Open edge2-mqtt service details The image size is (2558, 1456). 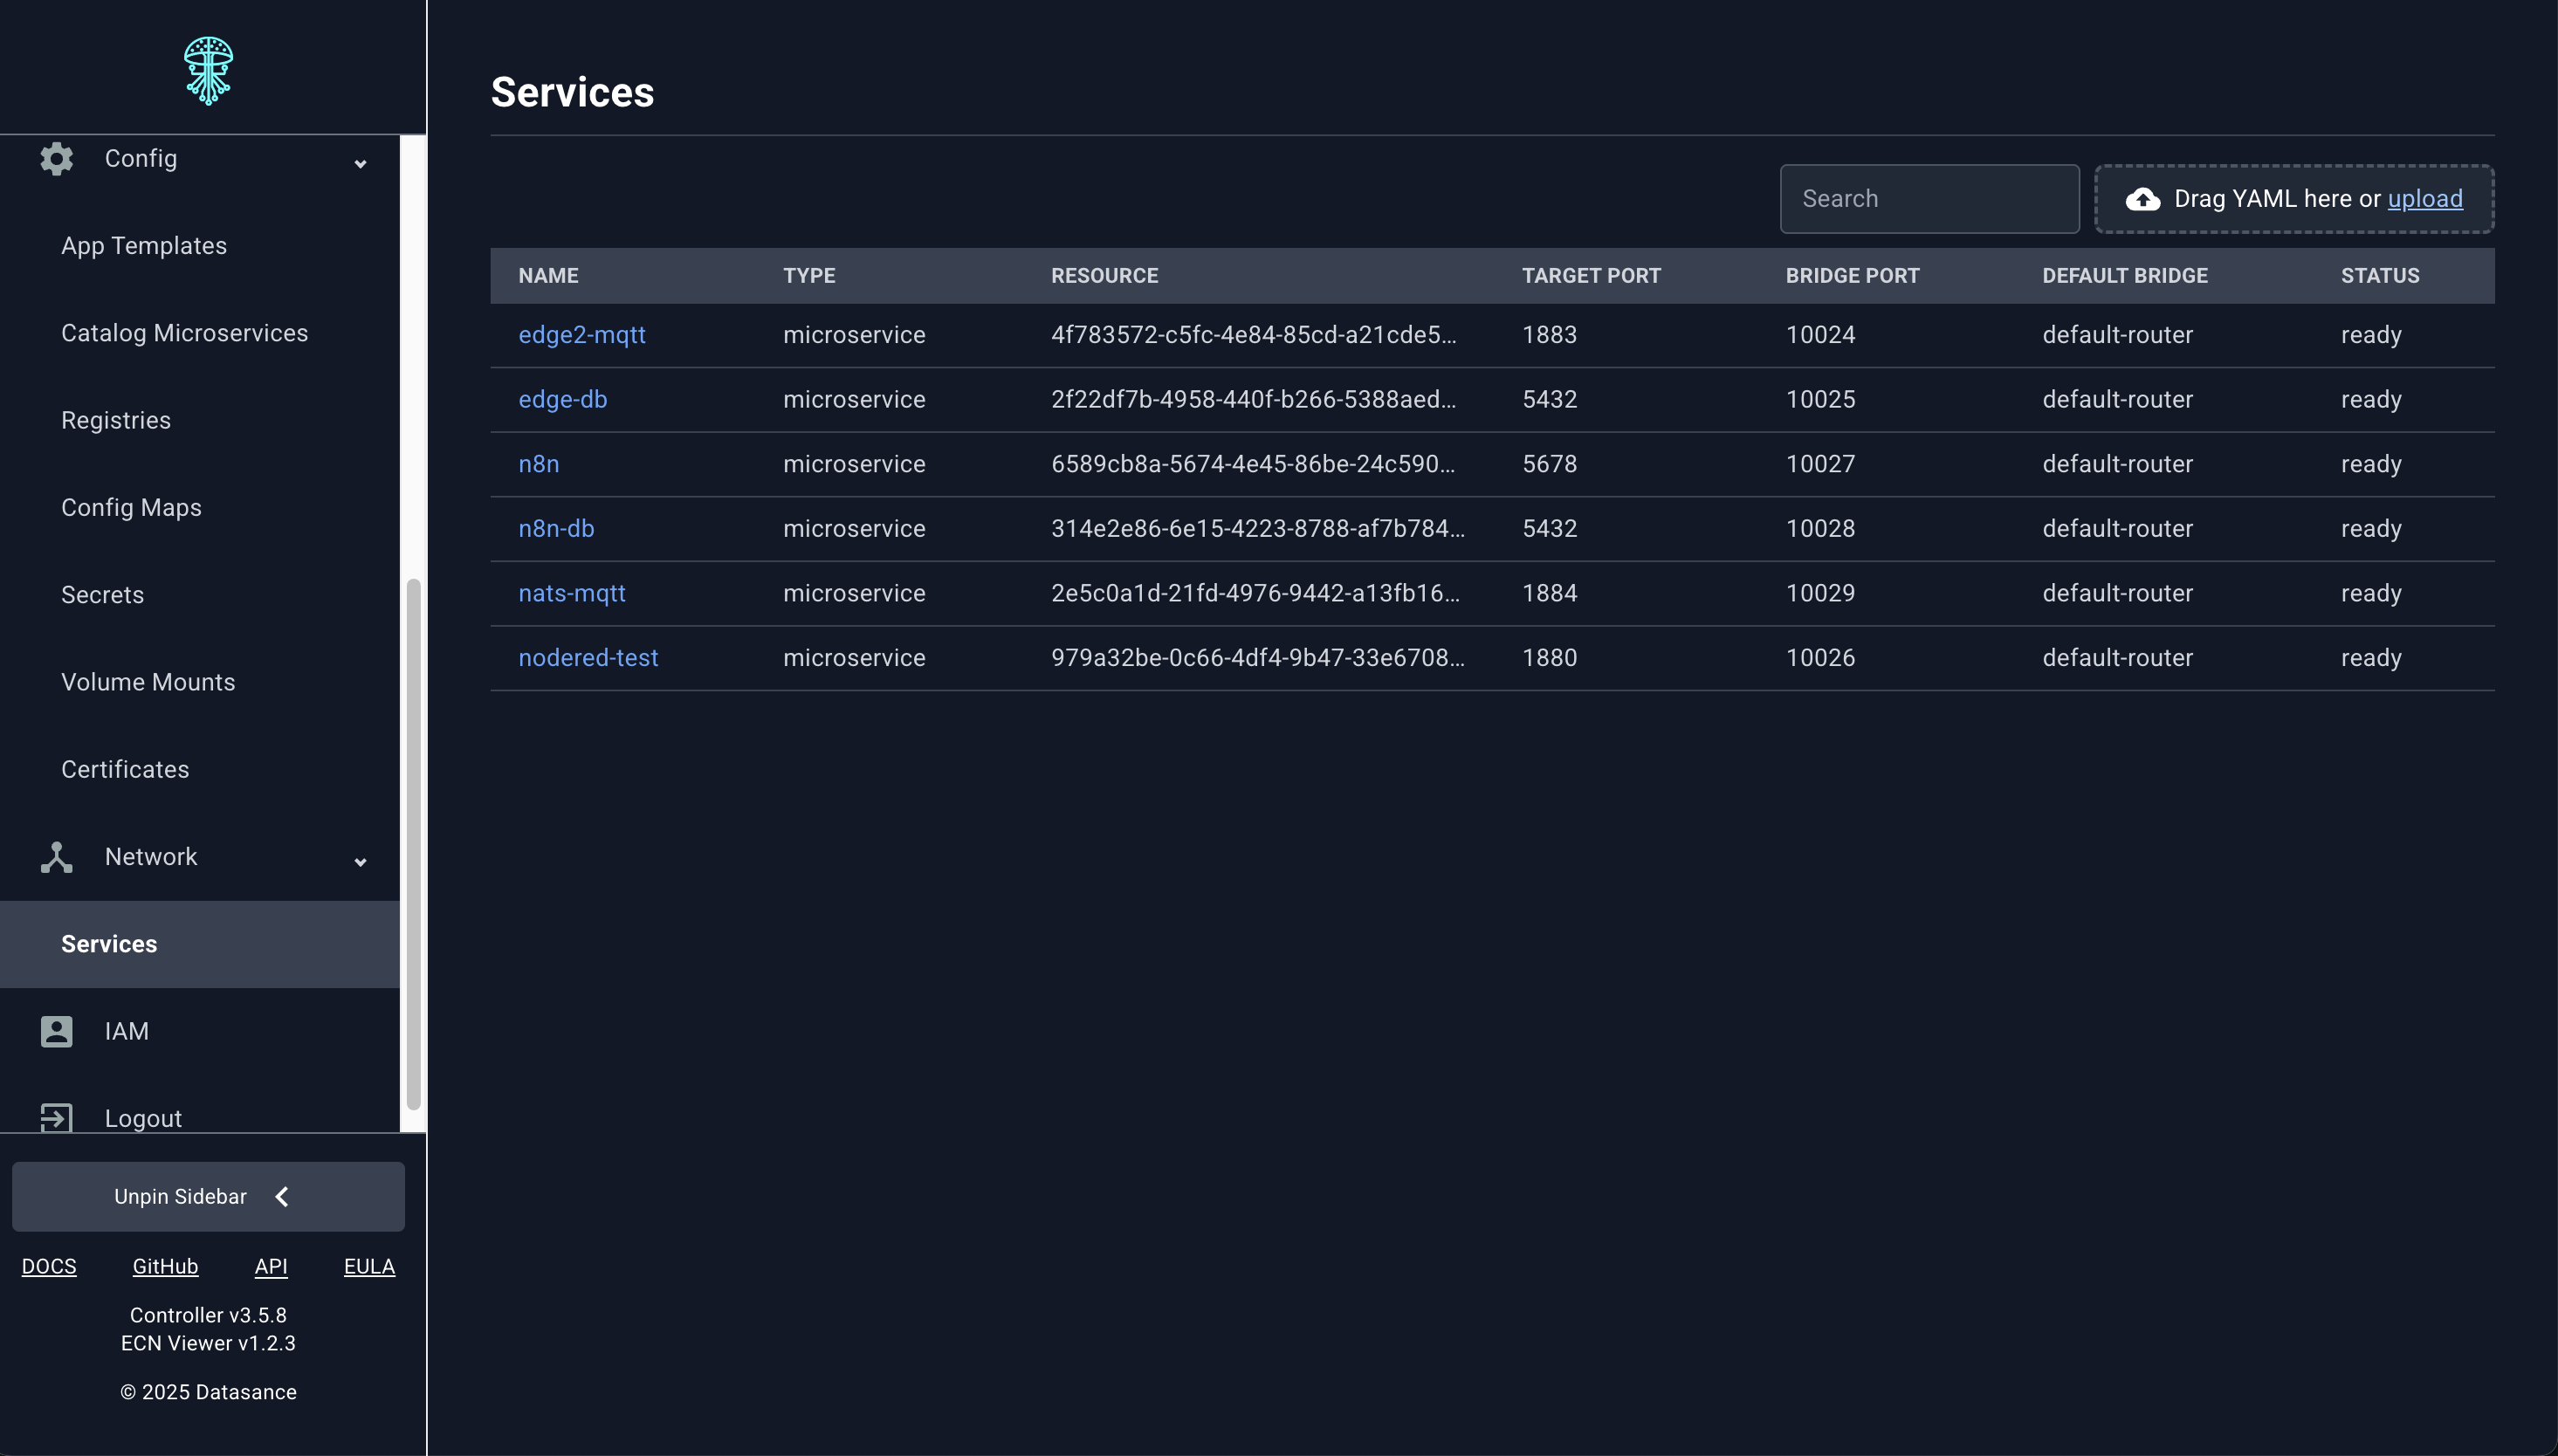(x=582, y=335)
